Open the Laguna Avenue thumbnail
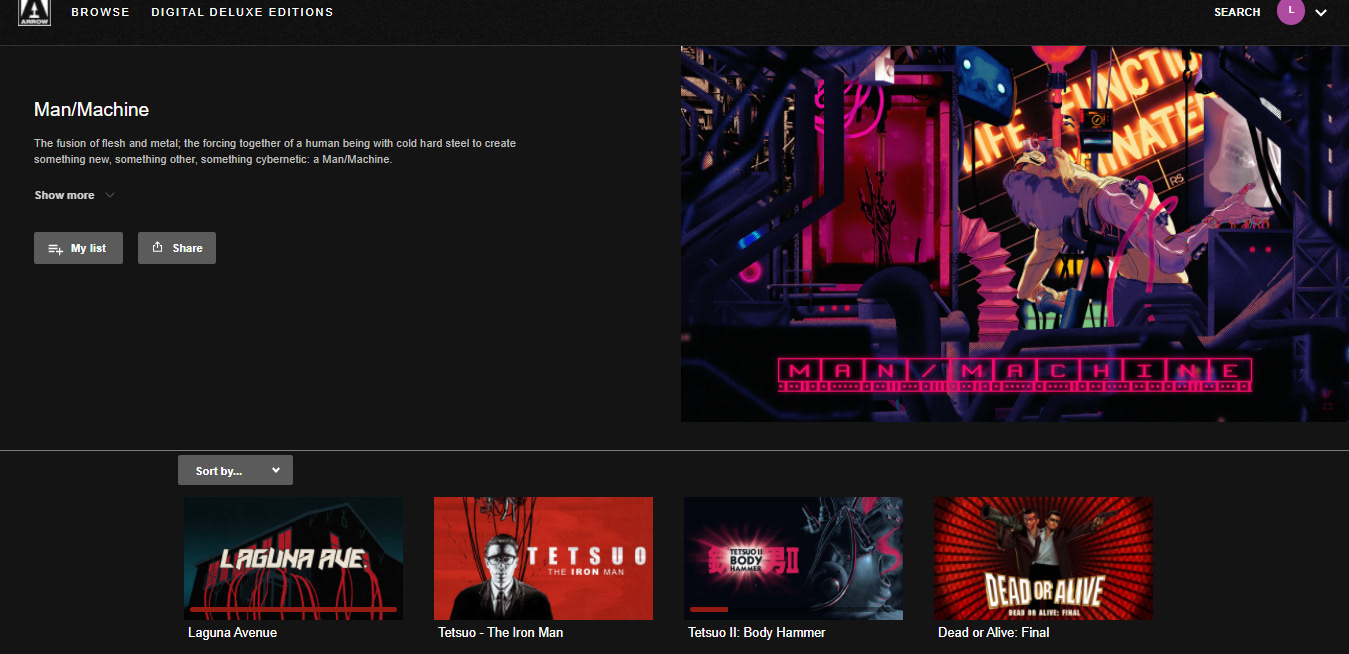Image resolution: width=1349 pixels, height=654 pixels. coord(293,558)
